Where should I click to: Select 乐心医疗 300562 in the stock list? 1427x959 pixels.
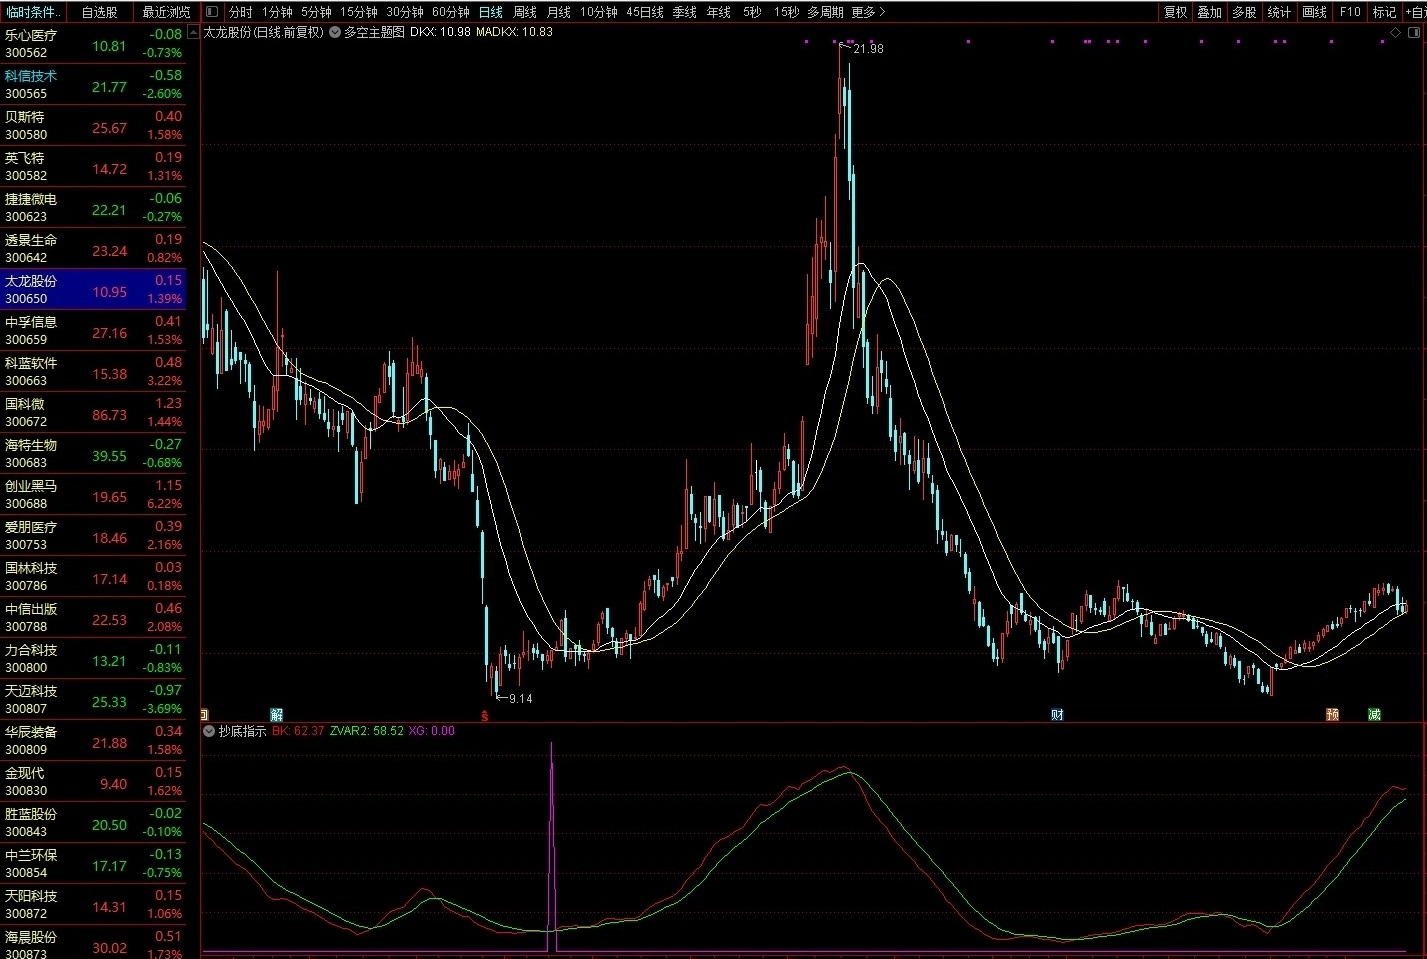tap(93, 43)
